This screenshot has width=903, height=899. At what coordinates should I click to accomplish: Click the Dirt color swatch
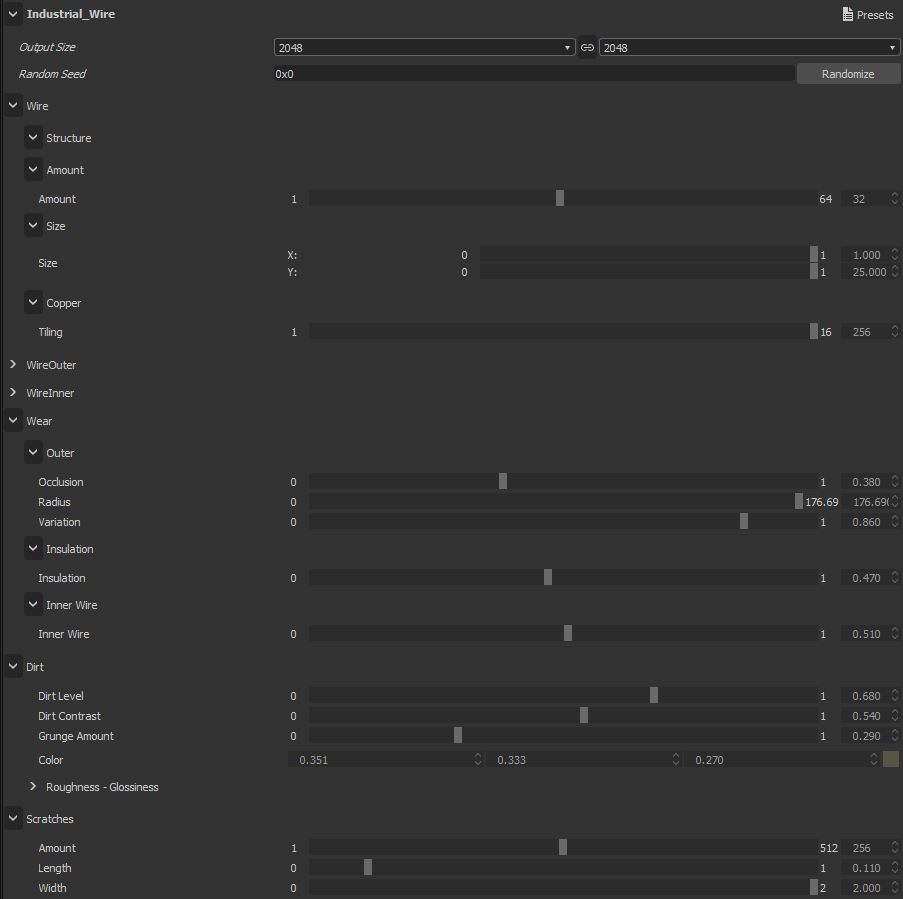pos(890,759)
